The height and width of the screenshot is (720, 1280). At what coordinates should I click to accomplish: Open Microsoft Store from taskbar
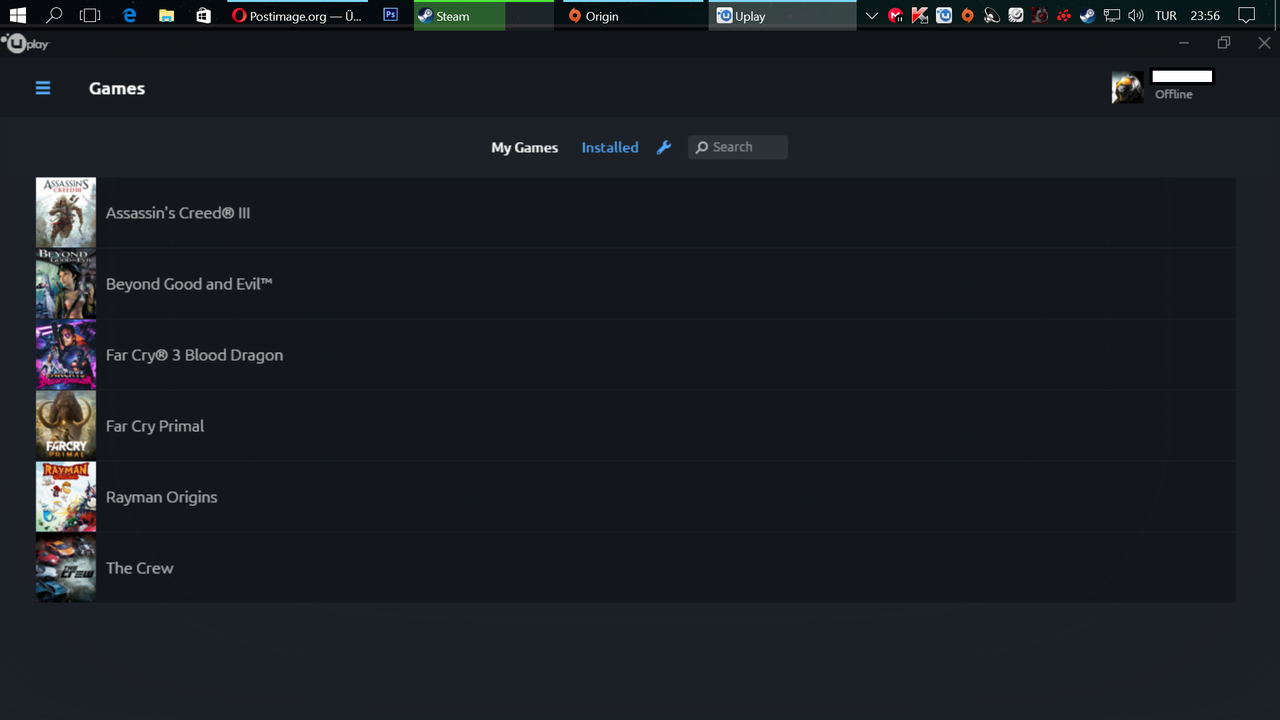(x=203, y=16)
